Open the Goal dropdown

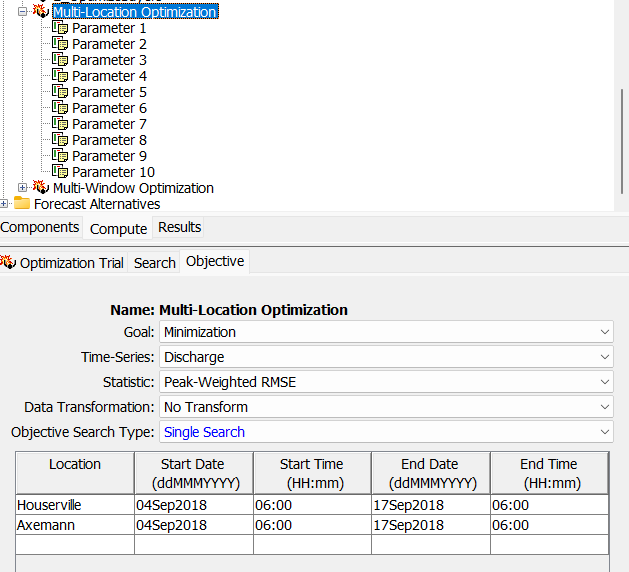click(x=386, y=332)
